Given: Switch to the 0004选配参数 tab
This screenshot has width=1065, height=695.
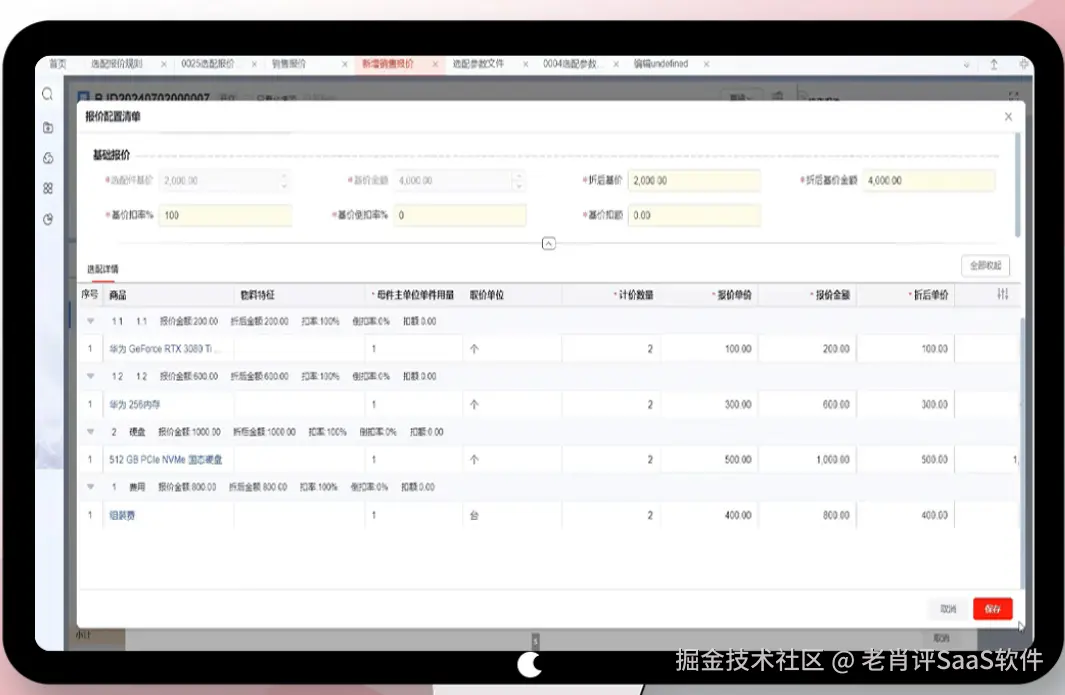Looking at the screenshot, I should pyautogui.click(x=569, y=64).
